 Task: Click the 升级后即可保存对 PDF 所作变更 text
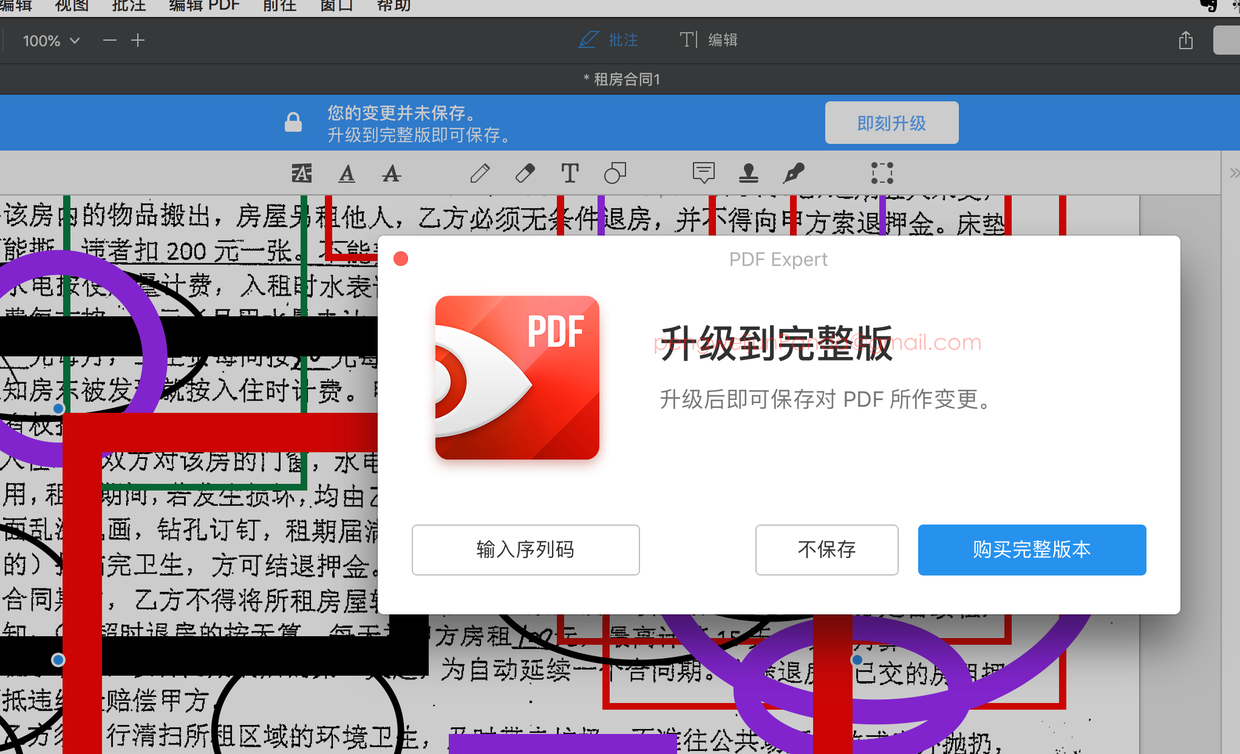tap(826, 400)
